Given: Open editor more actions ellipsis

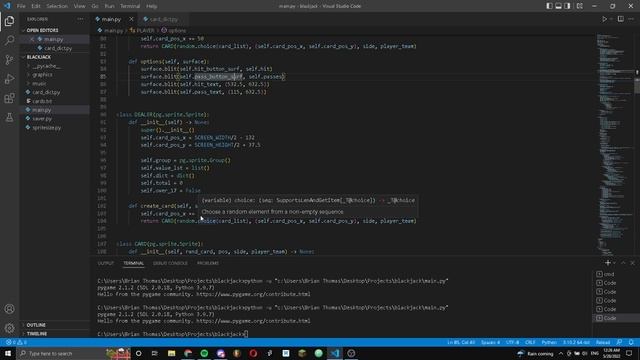Looking at the screenshot, I should click(x=631, y=19).
